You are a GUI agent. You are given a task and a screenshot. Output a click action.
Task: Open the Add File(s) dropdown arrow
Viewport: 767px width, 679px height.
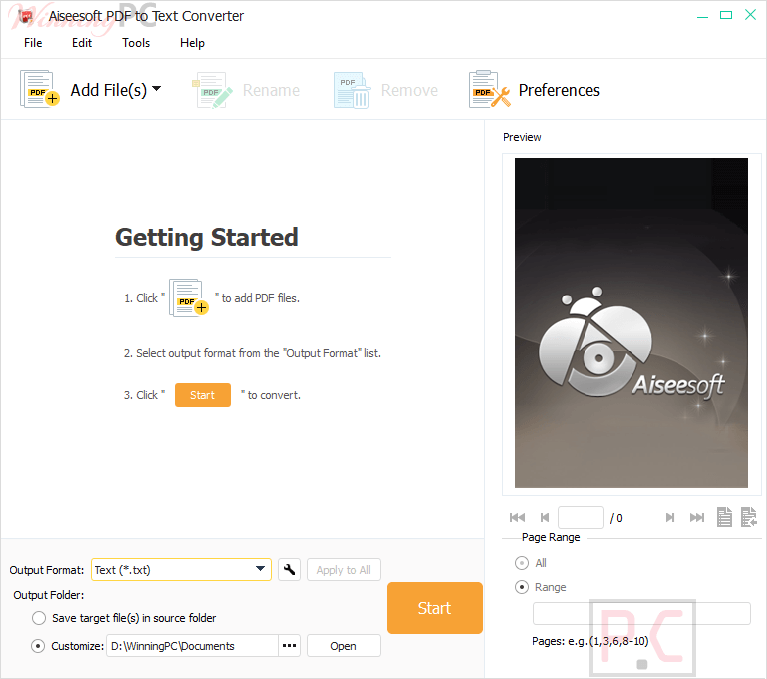157,89
